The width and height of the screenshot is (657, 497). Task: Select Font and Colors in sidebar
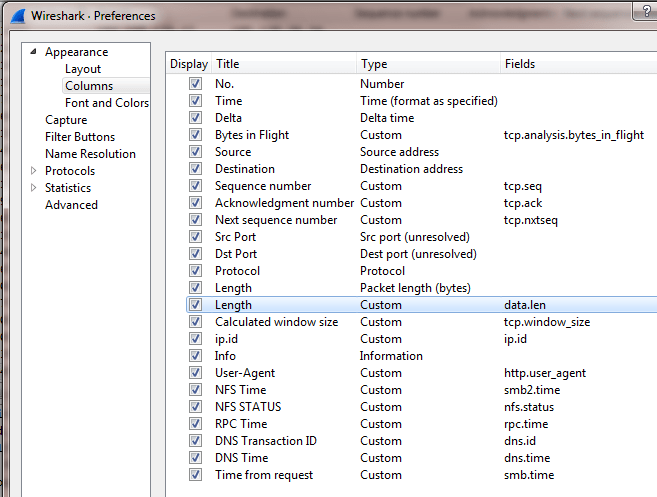[106, 103]
